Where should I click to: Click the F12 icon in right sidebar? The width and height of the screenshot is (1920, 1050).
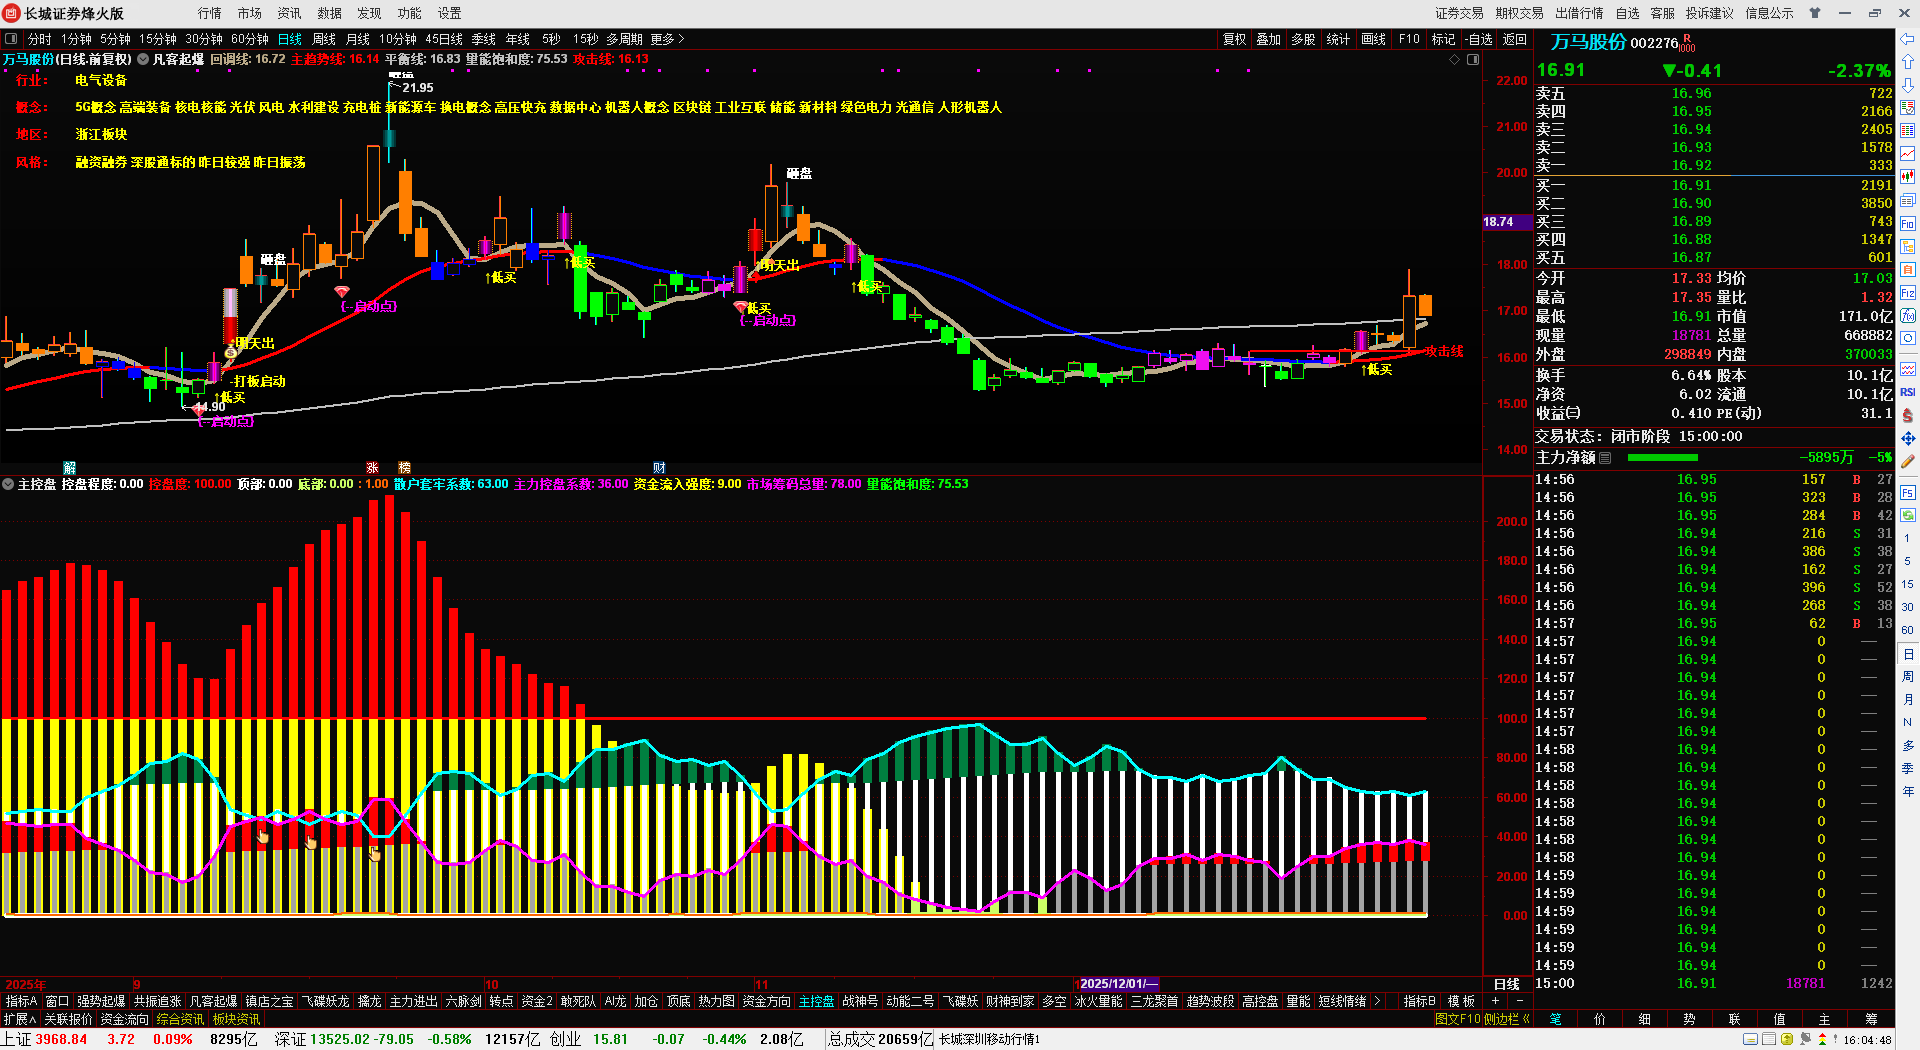tap(1907, 293)
